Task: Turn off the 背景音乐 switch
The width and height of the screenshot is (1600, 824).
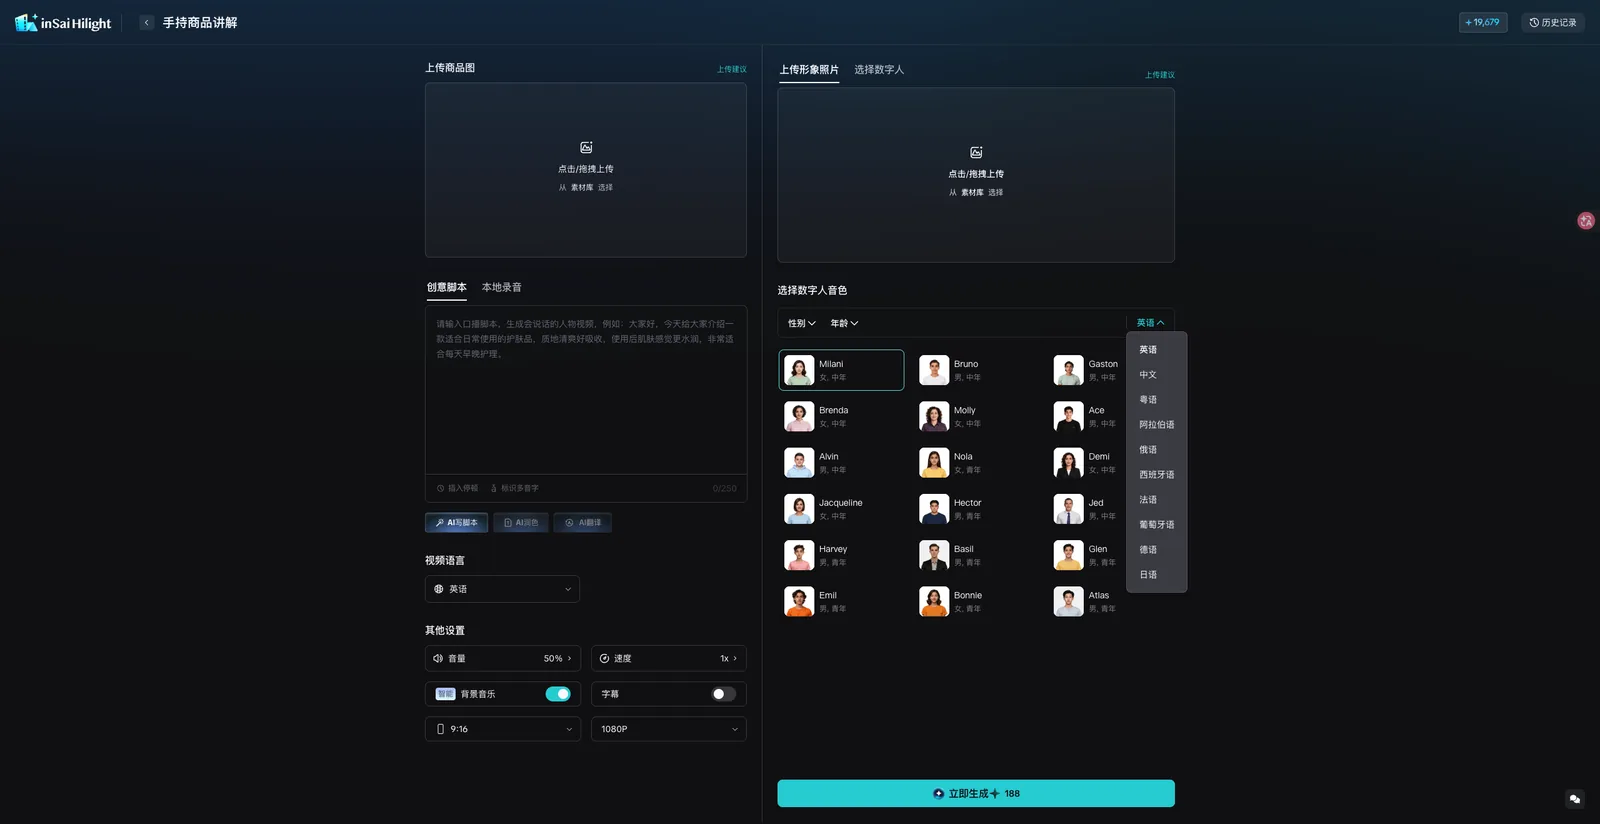Action: pyautogui.click(x=558, y=694)
